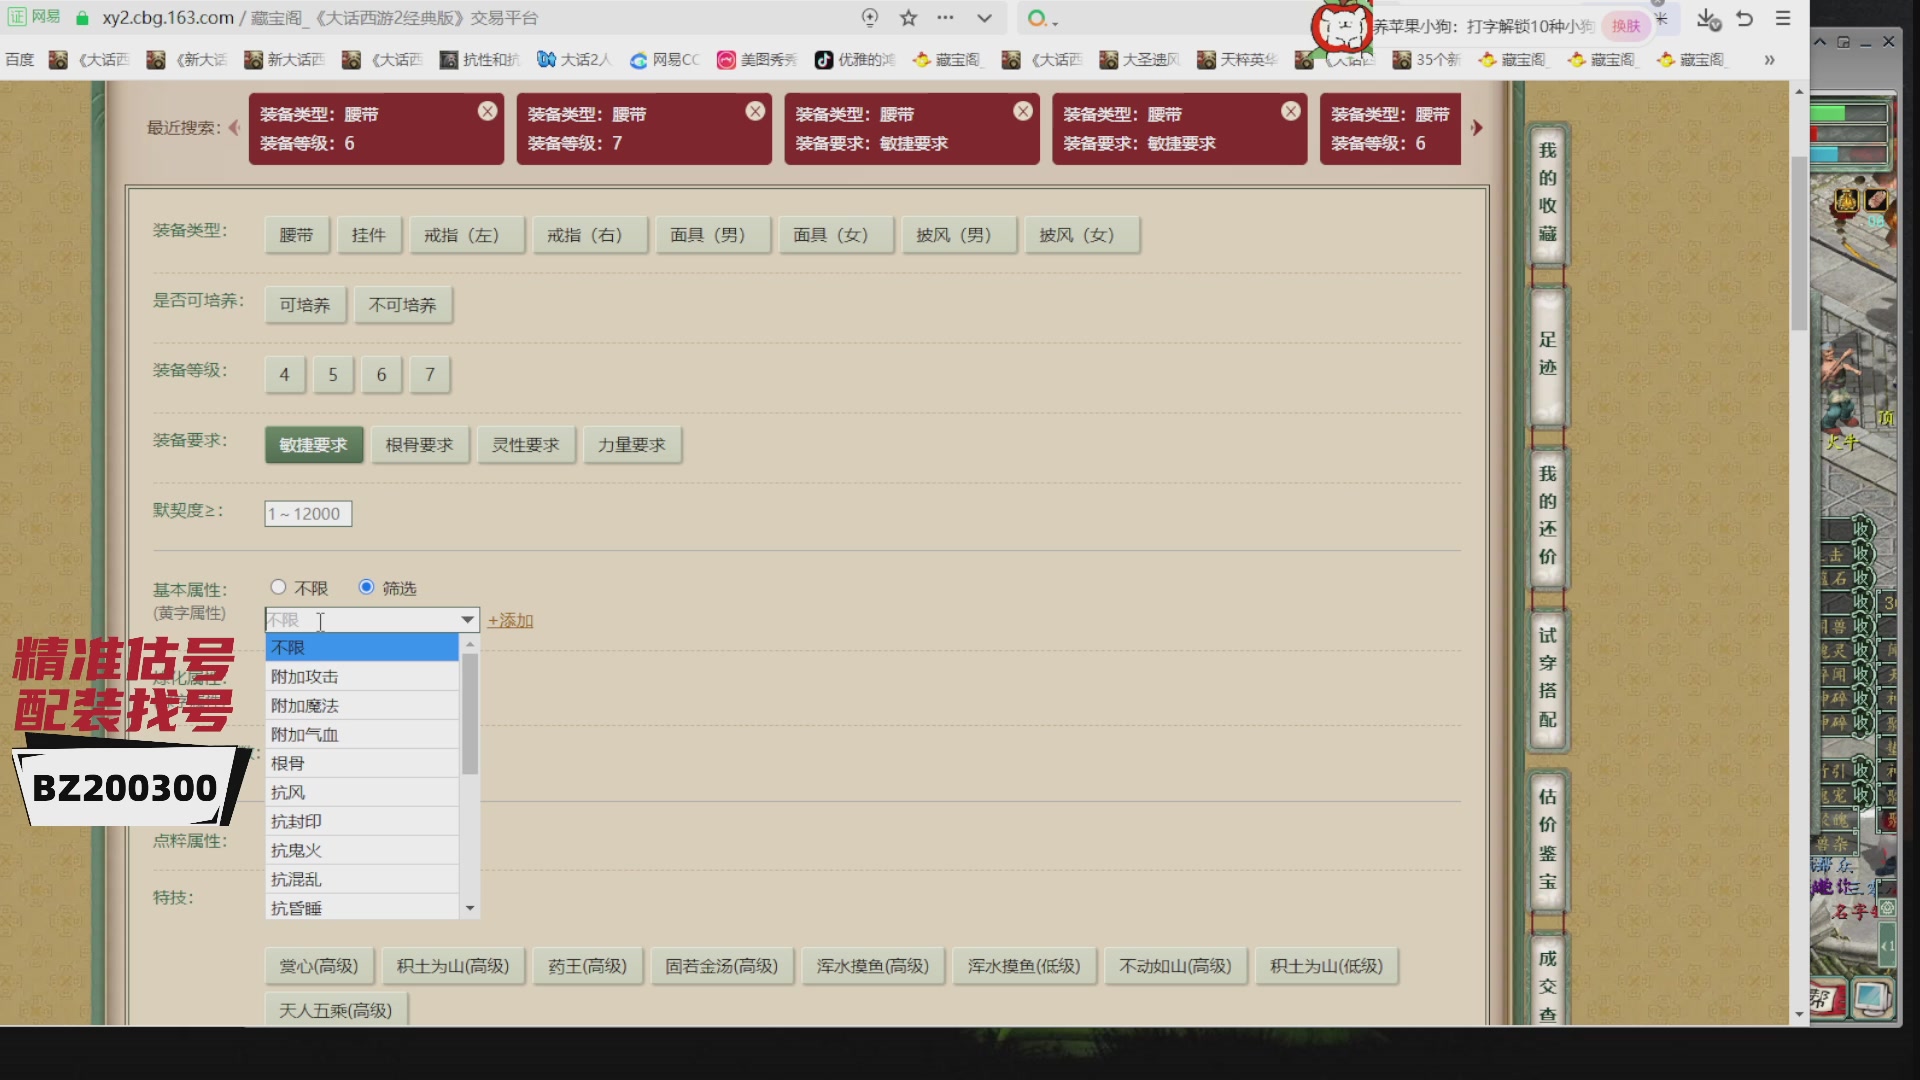
Task: Open 估价鉴宝 side tab
Action: [1547, 838]
